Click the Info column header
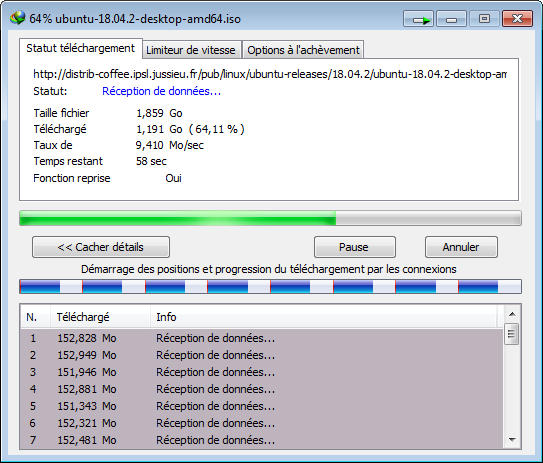Image resolution: width=543 pixels, height=463 pixels. pos(324,317)
